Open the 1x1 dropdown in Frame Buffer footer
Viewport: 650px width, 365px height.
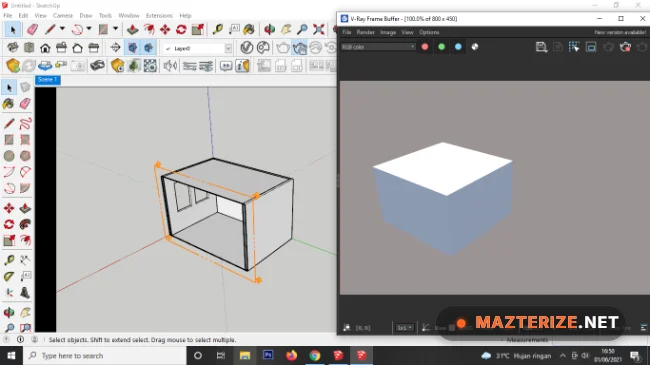(404, 328)
